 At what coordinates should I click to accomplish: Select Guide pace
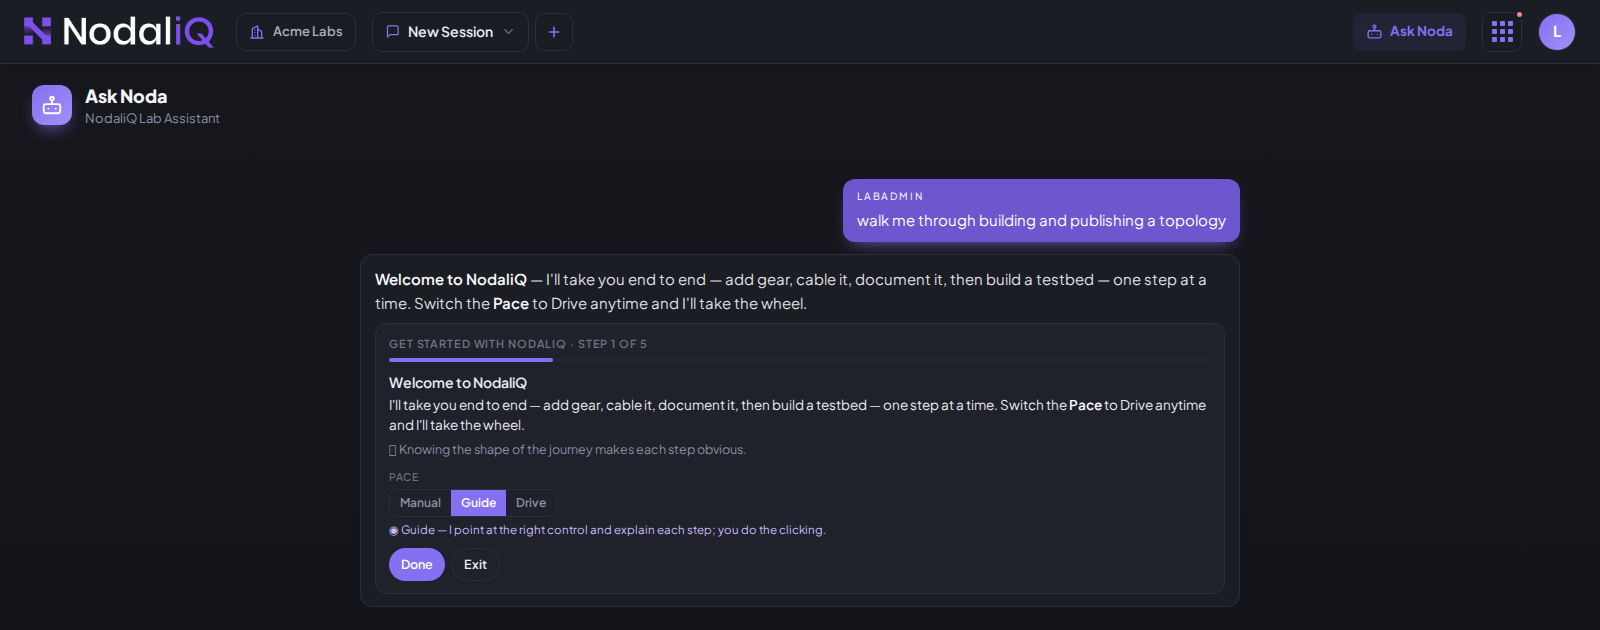478,503
